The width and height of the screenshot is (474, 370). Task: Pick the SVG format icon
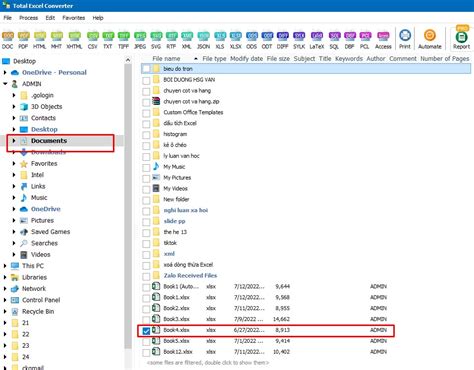tap(156, 40)
